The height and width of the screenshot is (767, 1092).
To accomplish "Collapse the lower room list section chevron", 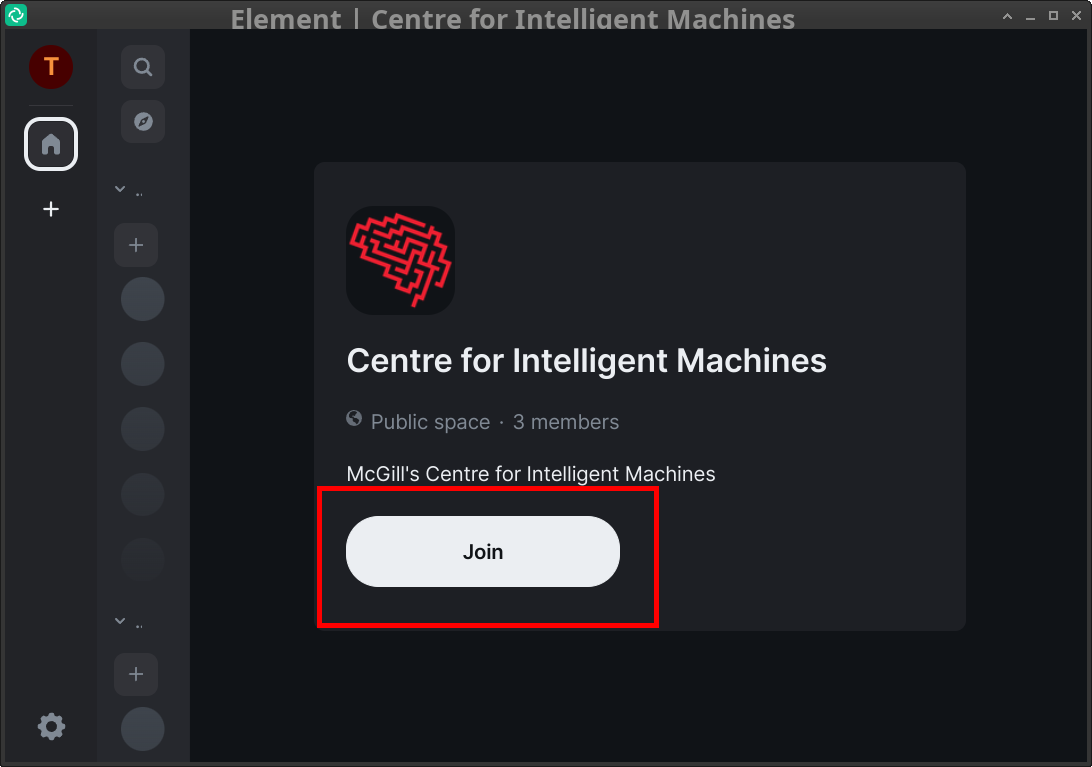I will pyautogui.click(x=120, y=621).
